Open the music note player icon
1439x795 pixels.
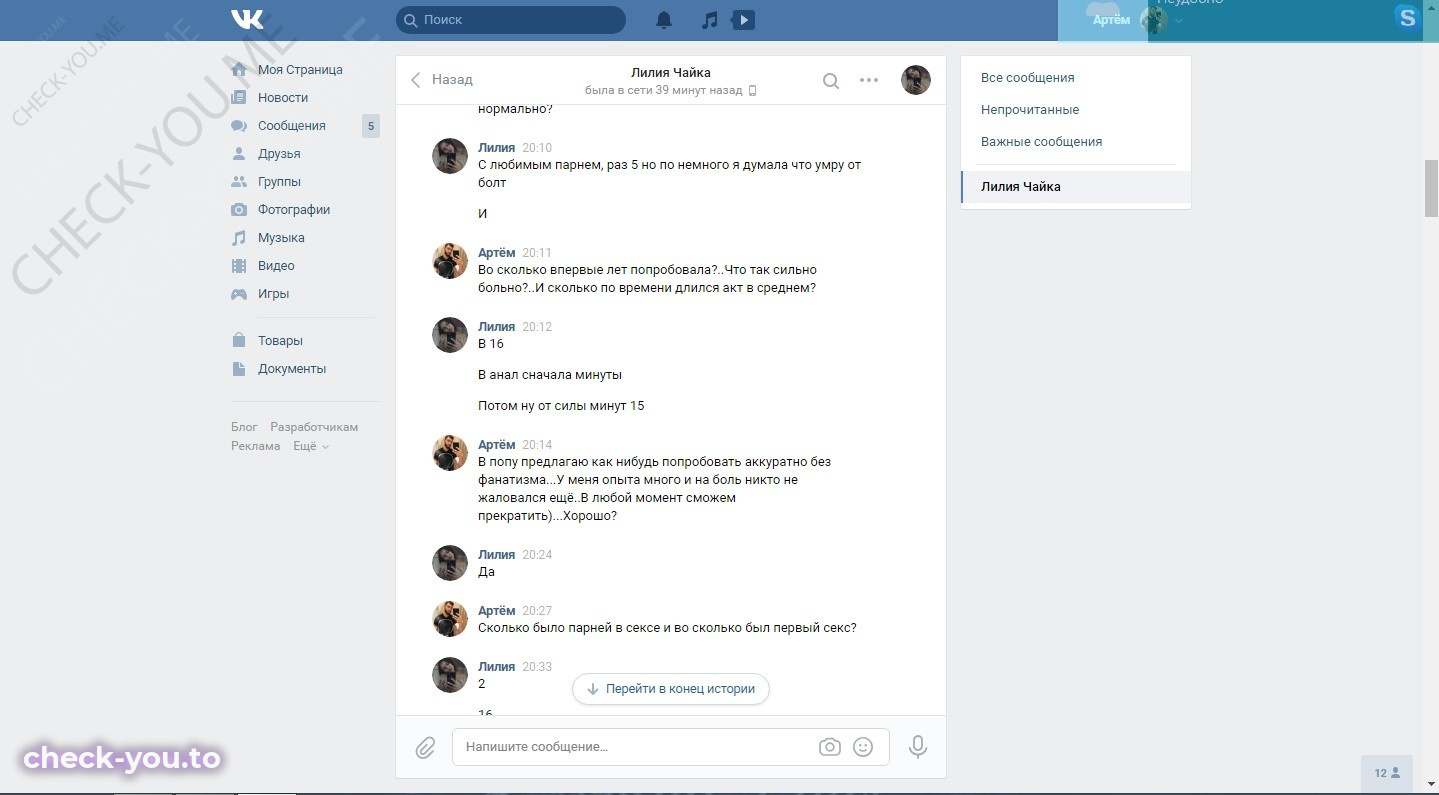click(709, 20)
